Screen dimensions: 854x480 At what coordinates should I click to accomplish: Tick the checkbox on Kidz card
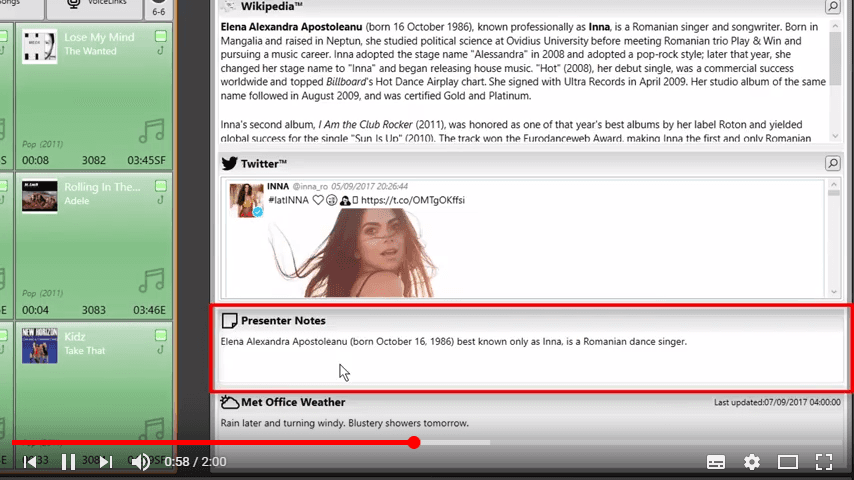pos(161,335)
